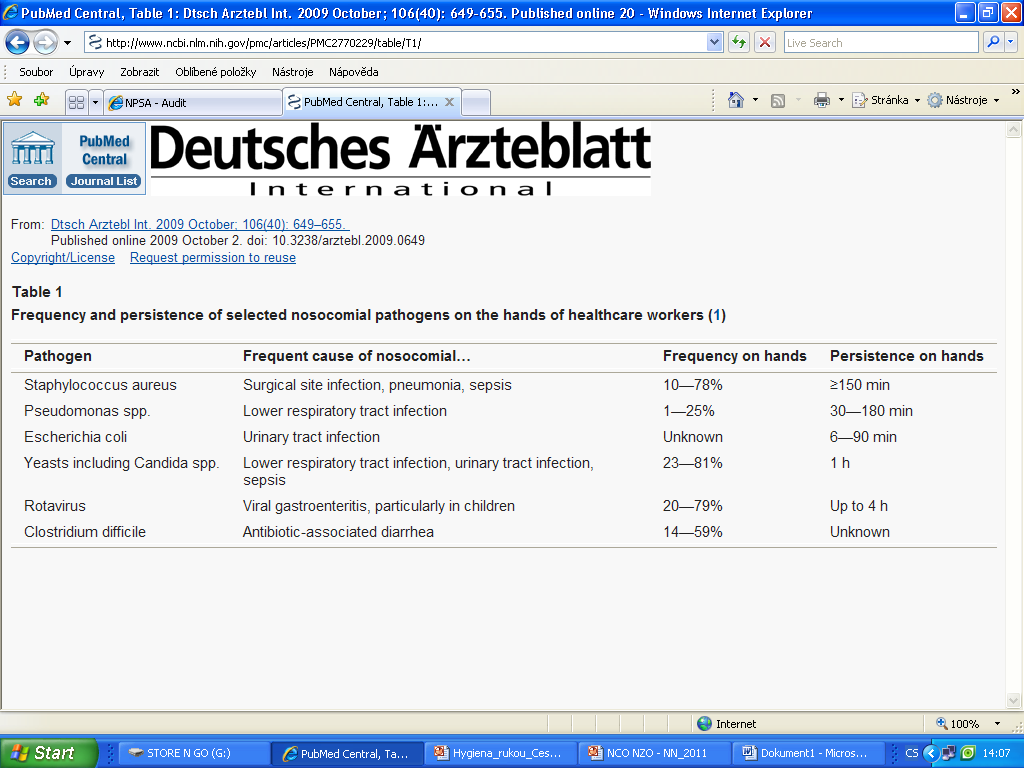This screenshot has width=1024, height=768.
Task: Click the Print icon
Action: pos(822,100)
